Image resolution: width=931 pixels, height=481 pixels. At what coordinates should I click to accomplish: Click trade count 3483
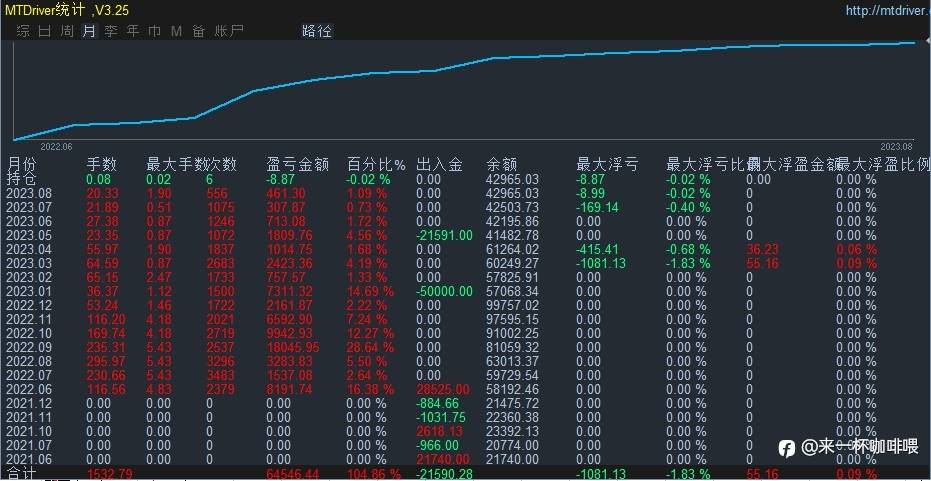pyautogui.click(x=220, y=375)
